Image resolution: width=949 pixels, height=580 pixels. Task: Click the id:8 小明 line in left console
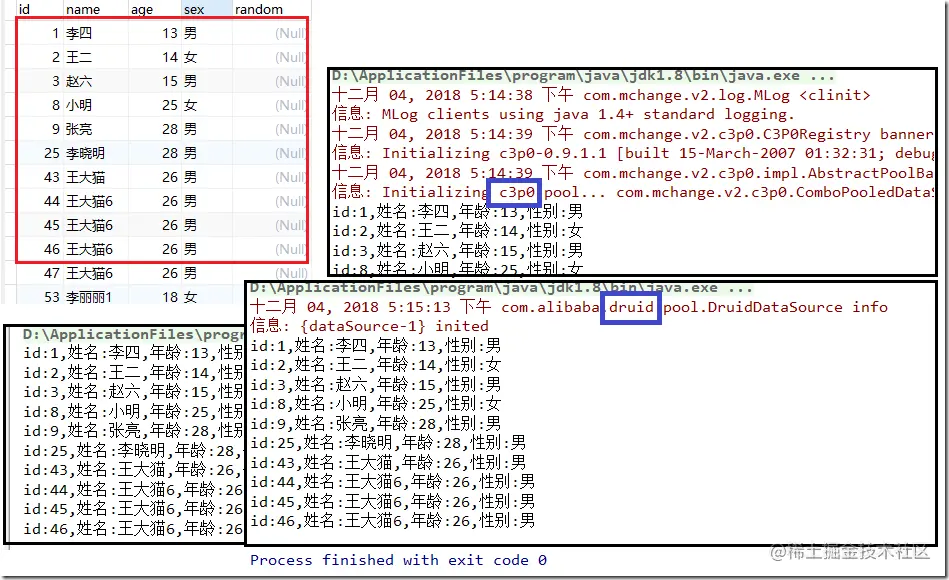pos(133,412)
